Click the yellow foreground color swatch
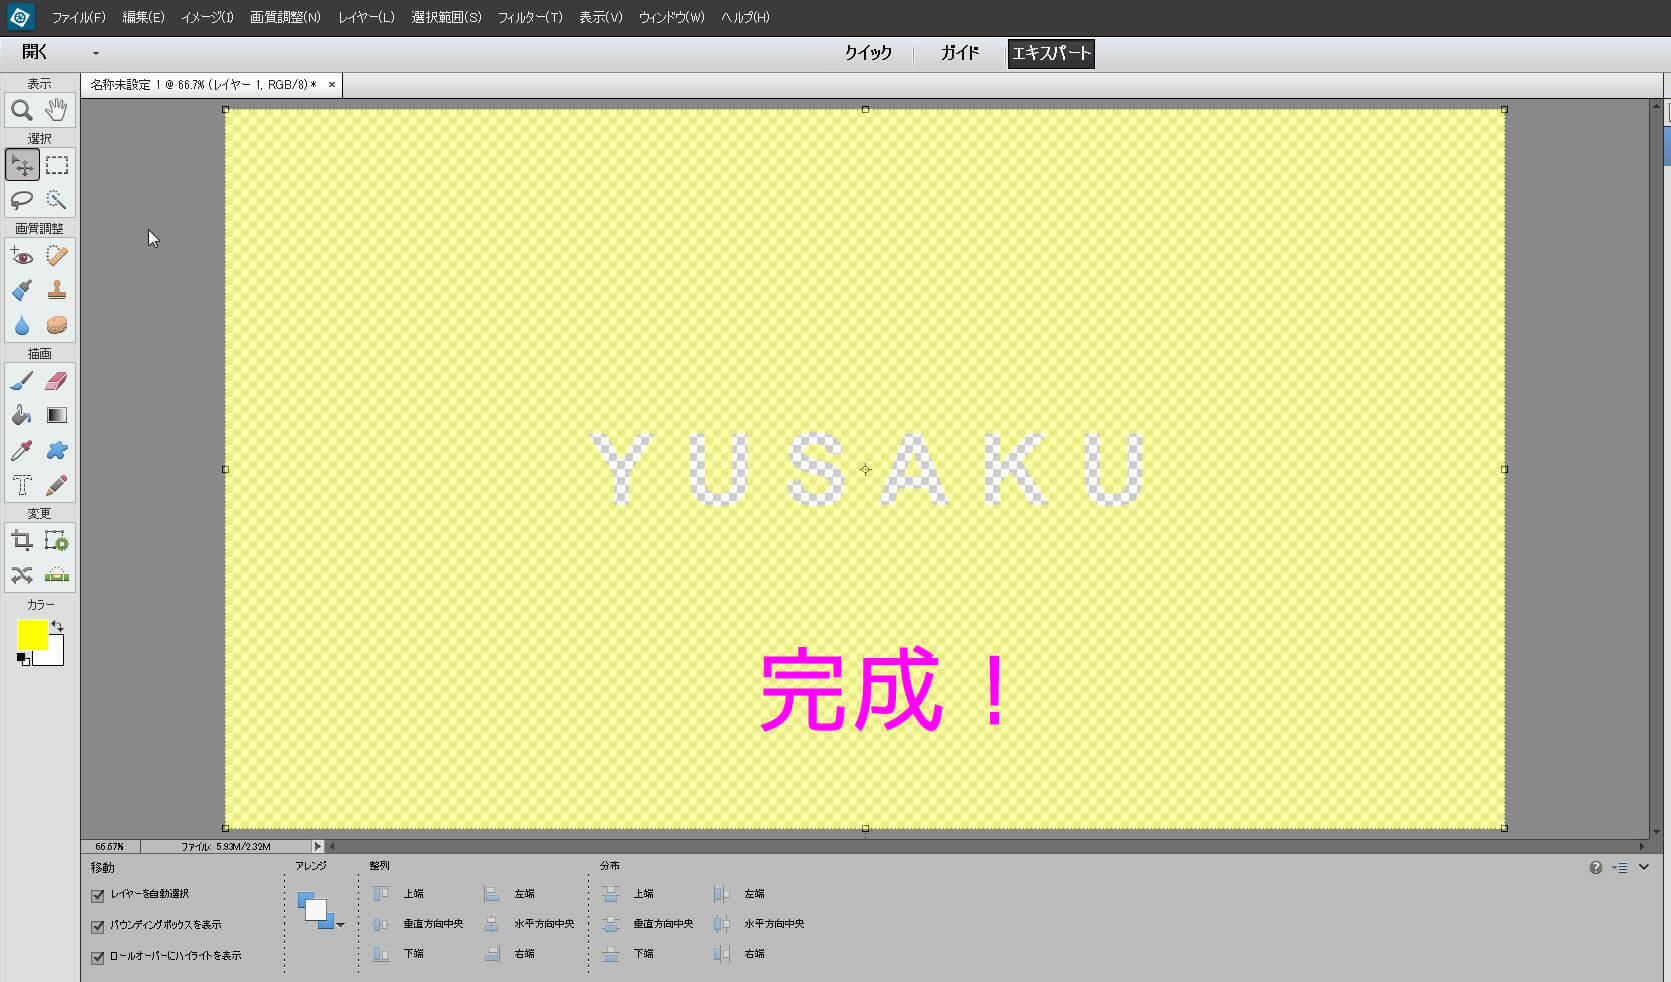This screenshot has height=982, width=1671. [x=32, y=635]
